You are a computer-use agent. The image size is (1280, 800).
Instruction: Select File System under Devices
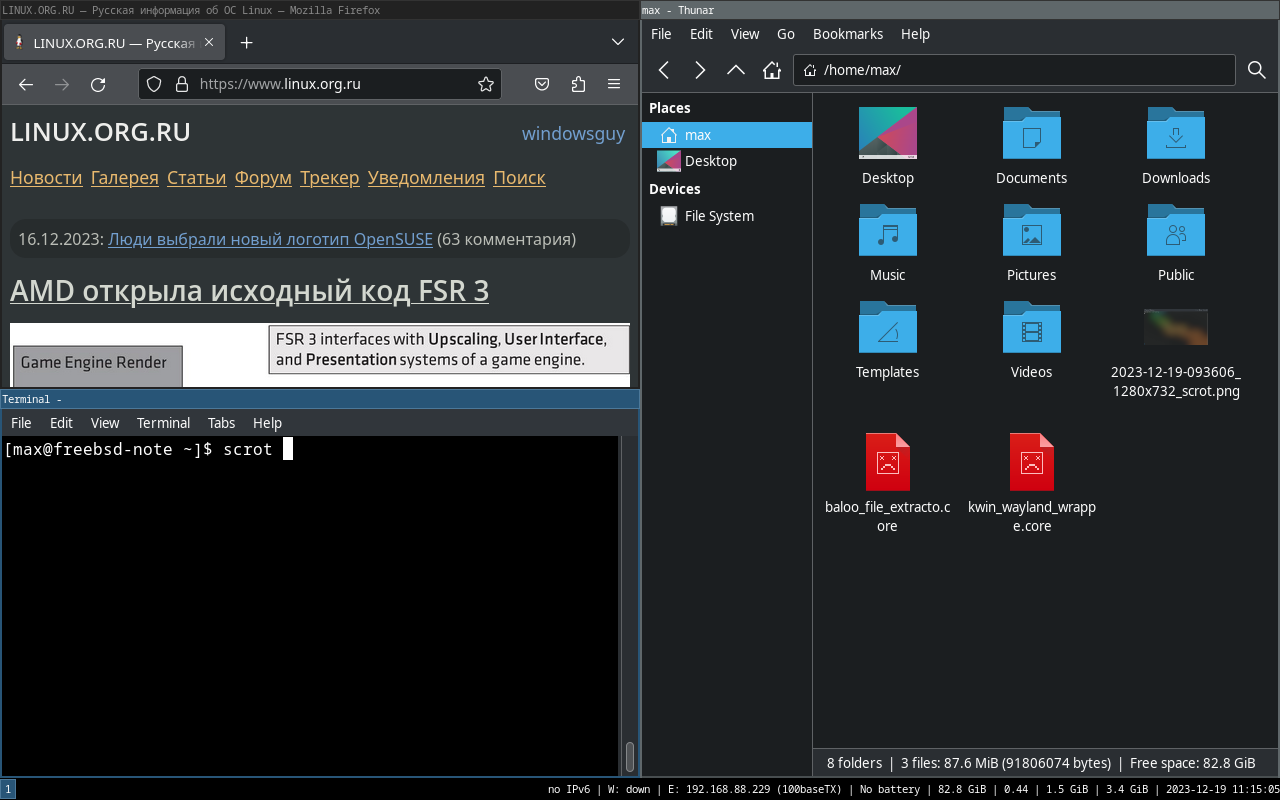pyautogui.click(x=727, y=216)
